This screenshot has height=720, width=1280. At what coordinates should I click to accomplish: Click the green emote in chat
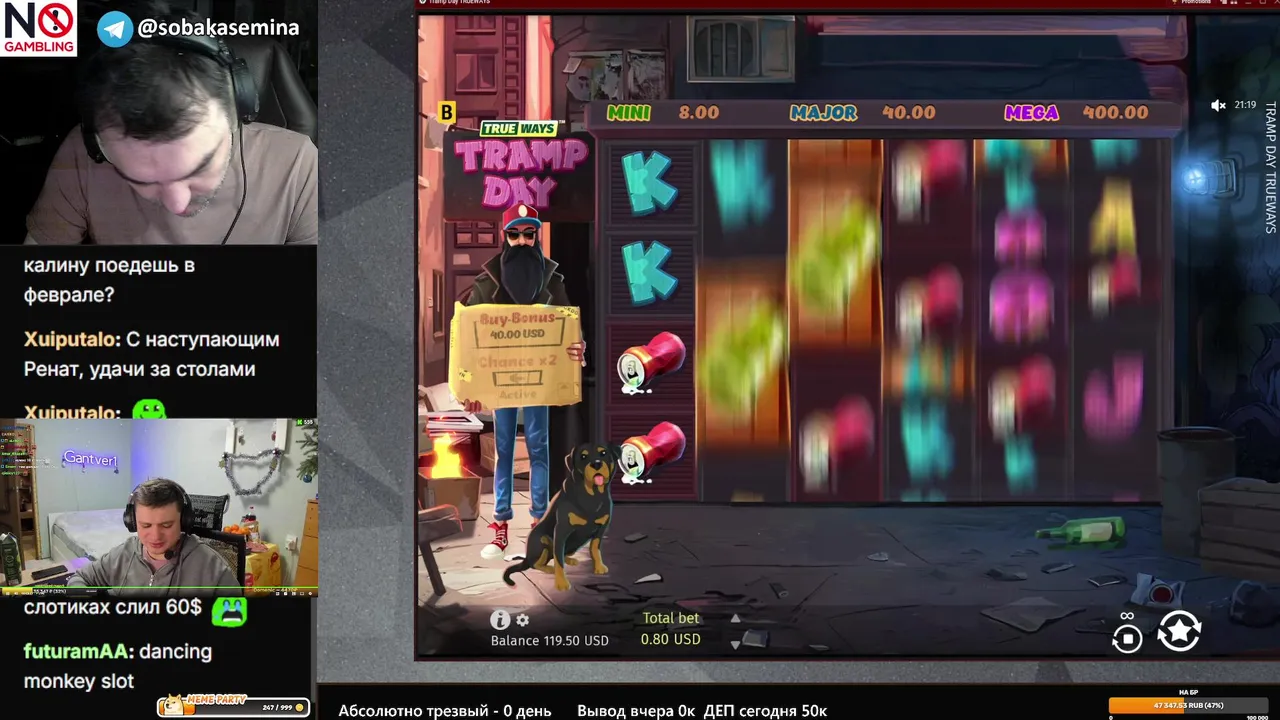pyautogui.click(x=229, y=609)
